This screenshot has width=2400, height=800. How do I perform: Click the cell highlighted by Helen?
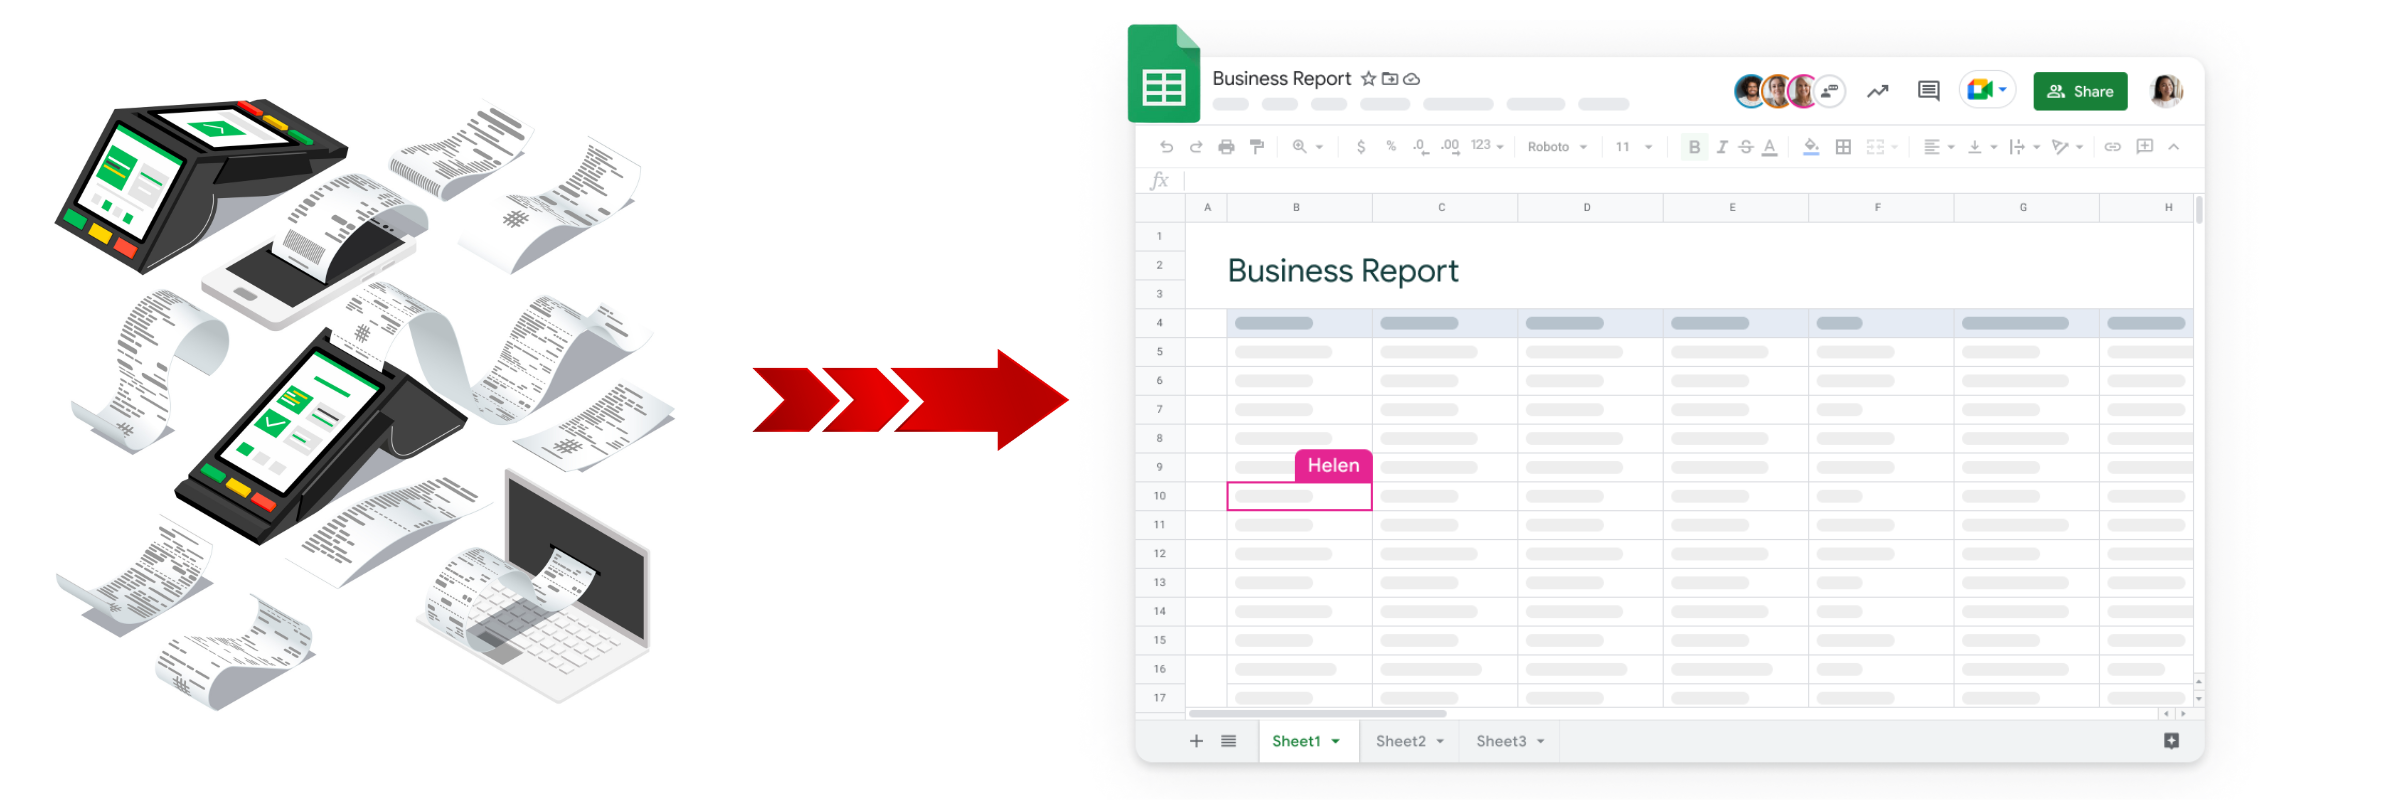pos(1299,496)
